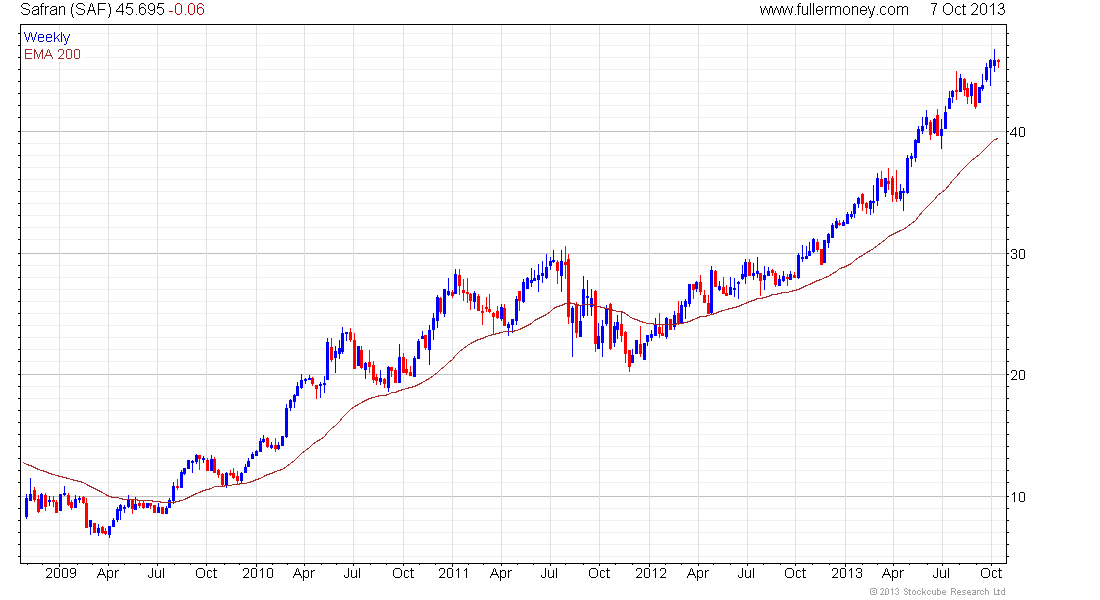Click the 2011 year label on axis
Image resolution: width=1100 pixels, height=600 pixels.
coord(454,573)
